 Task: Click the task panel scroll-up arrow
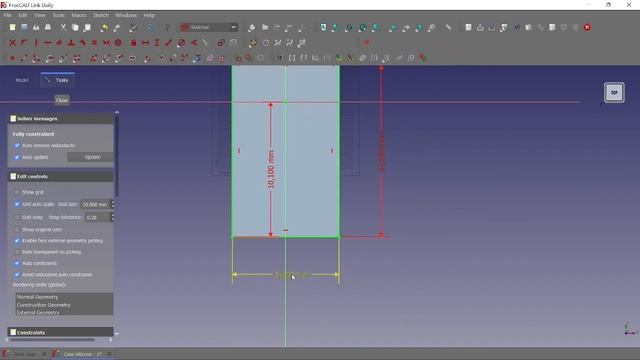(117, 112)
